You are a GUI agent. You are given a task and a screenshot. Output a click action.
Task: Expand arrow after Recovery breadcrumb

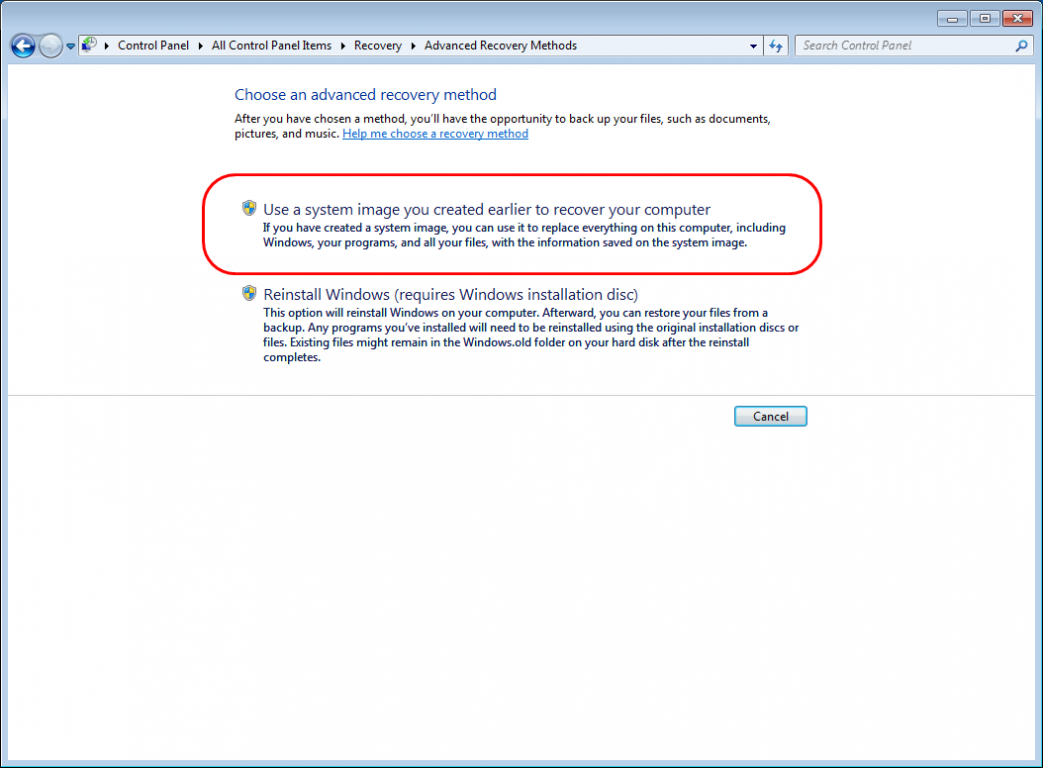pyautogui.click(x=413, y=46)
